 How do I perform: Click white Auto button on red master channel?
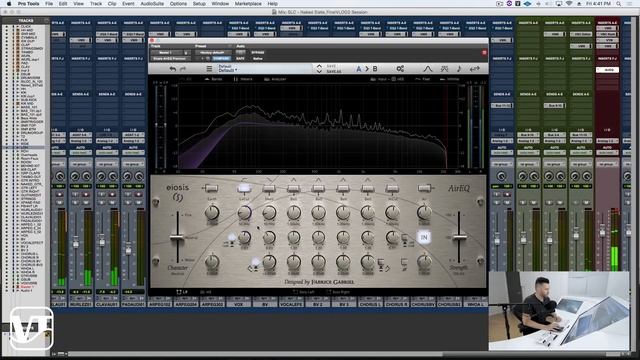[607, 70]
